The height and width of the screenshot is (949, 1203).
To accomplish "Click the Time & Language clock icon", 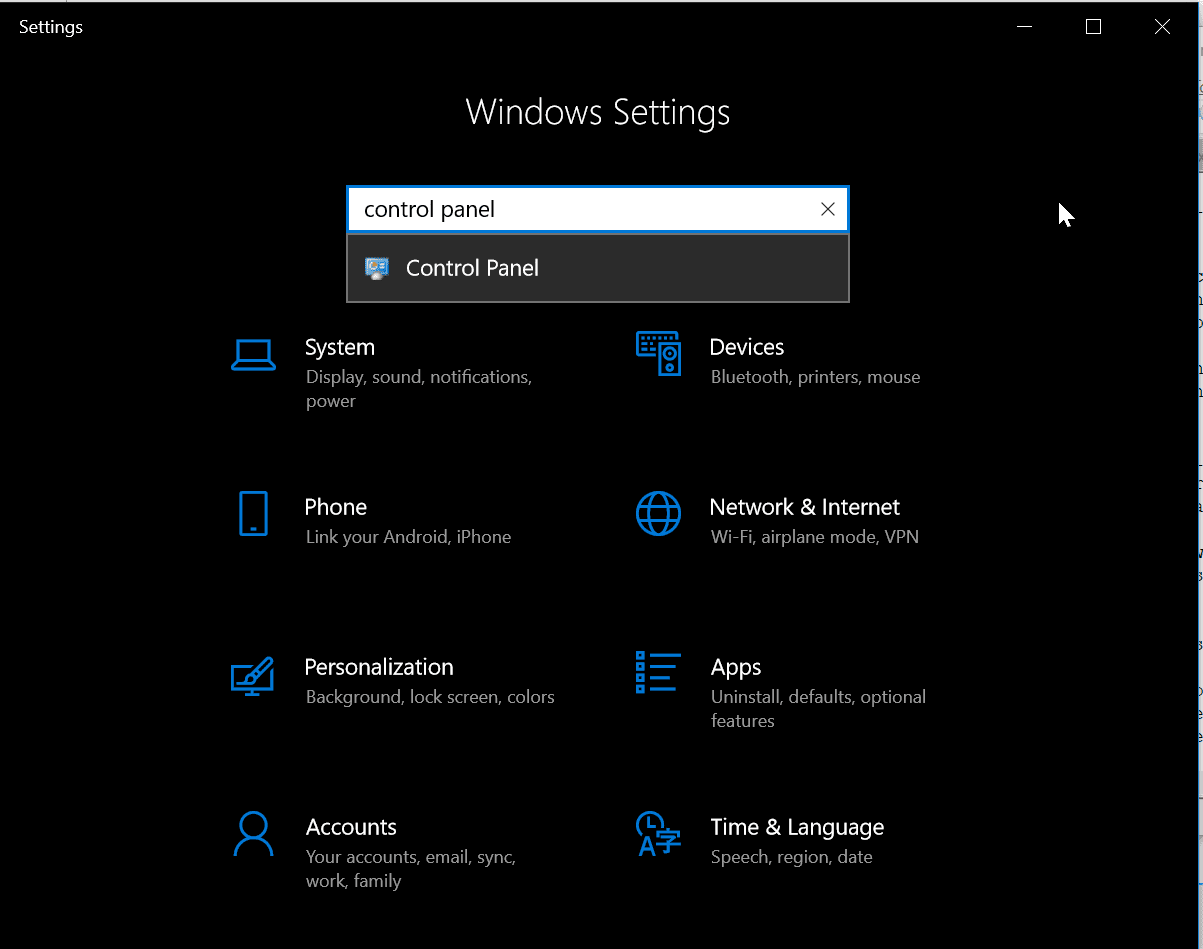I will click(658, 834).
